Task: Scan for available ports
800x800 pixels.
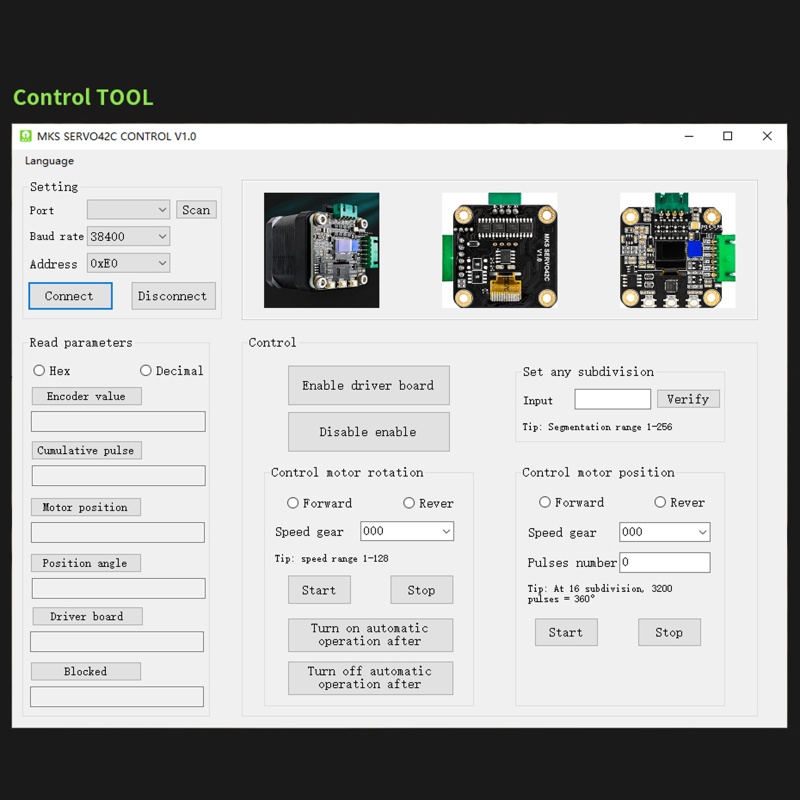Action: click(x=195, y=209)
